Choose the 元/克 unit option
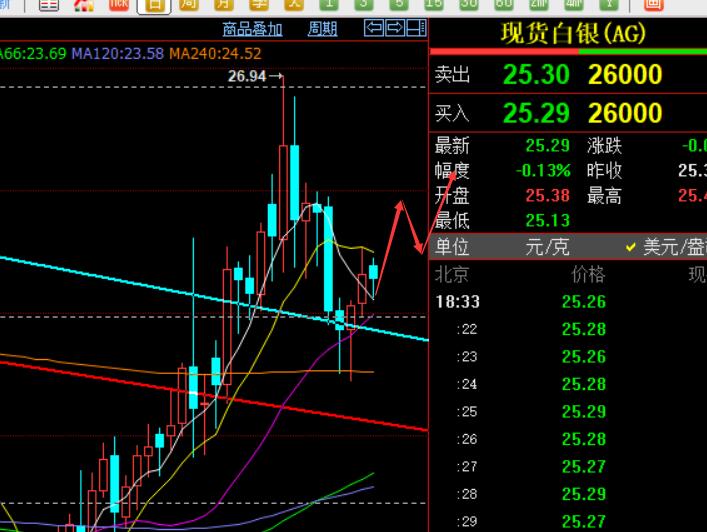This screenshot has height=532, width=707. tap(547, 247)
